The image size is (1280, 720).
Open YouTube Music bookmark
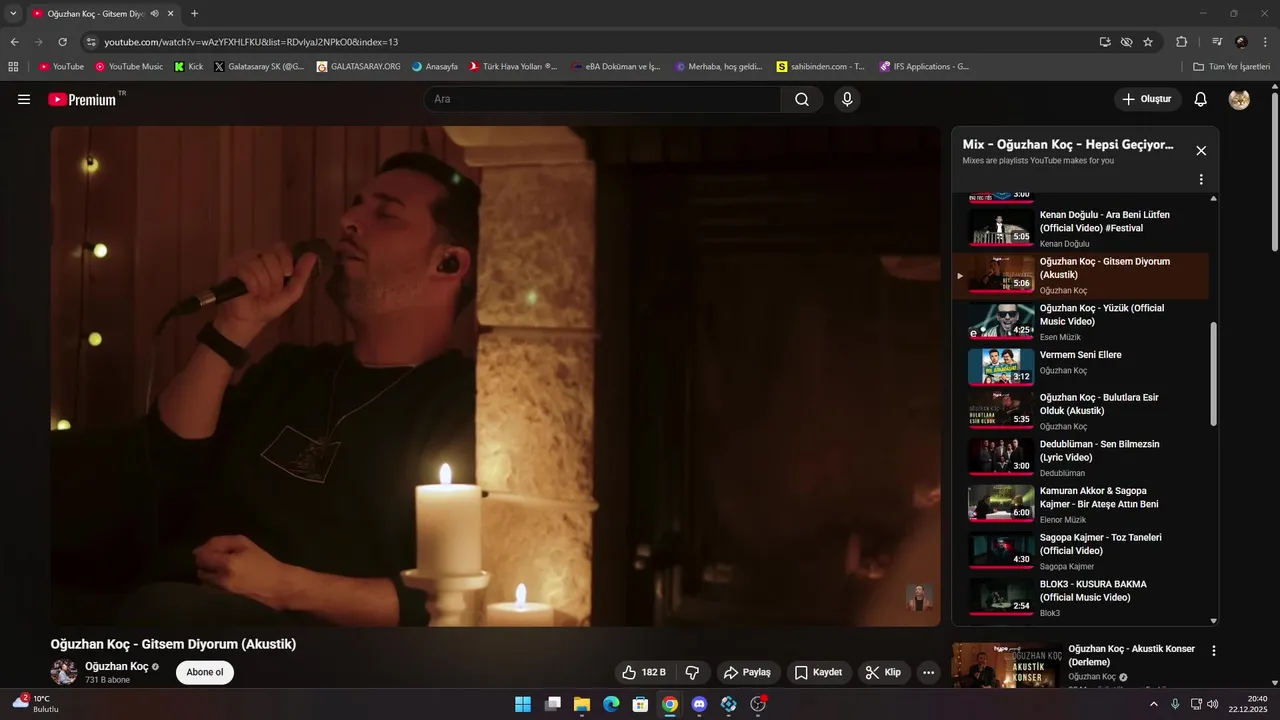point(129,67)
